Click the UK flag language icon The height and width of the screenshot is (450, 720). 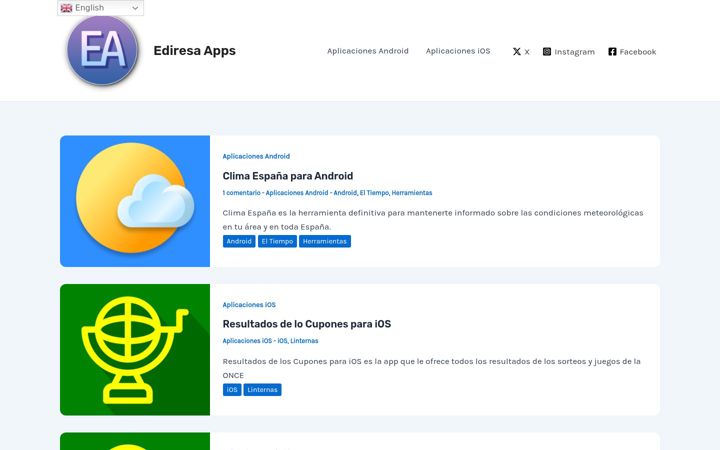pyautogui.click(x=67, y=8)
